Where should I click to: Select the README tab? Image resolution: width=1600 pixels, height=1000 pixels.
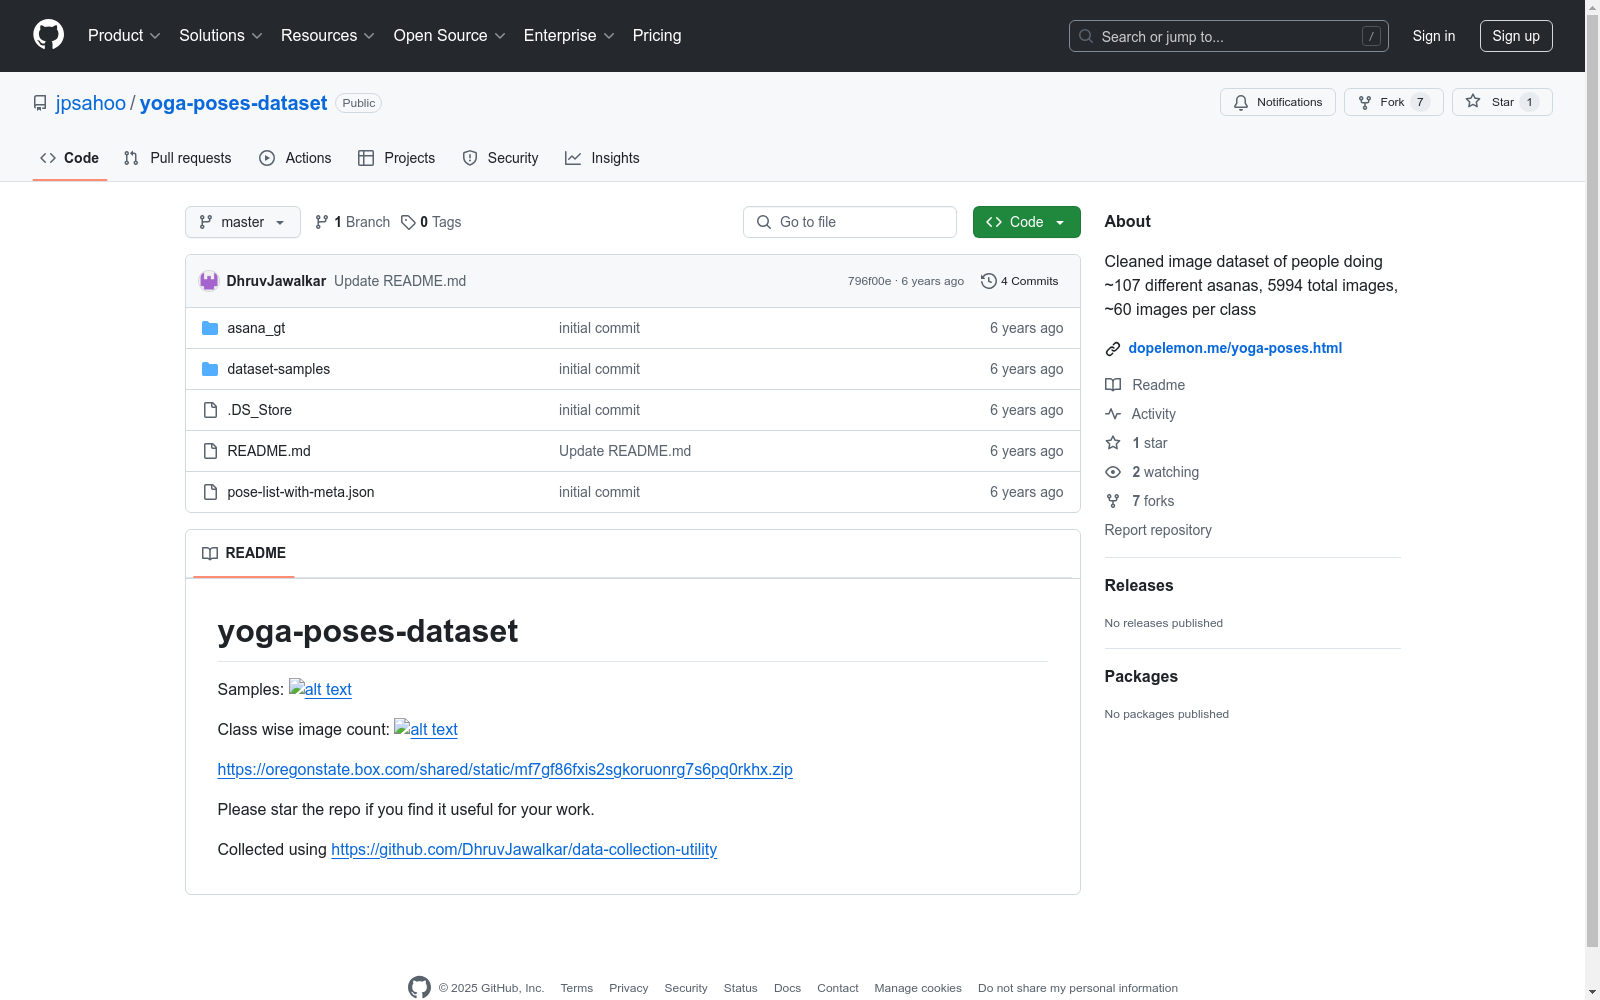click(244, 553)
